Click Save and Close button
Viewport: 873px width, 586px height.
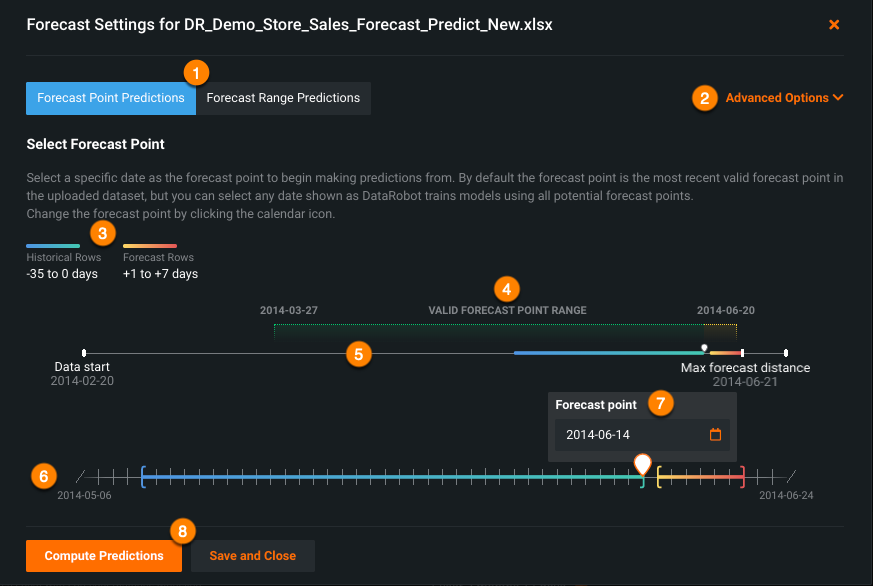click(x=252, y=556)
